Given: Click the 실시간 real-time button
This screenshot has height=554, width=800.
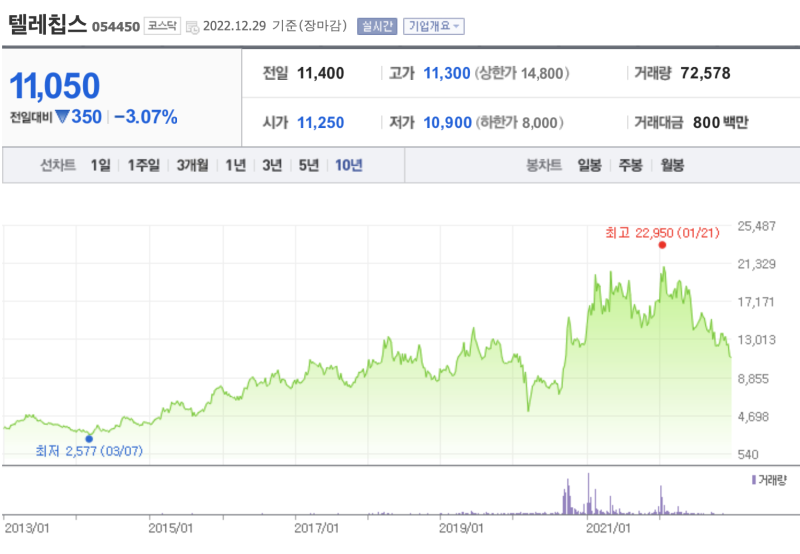Looking at the screenshot, I should tap(377, 26).
